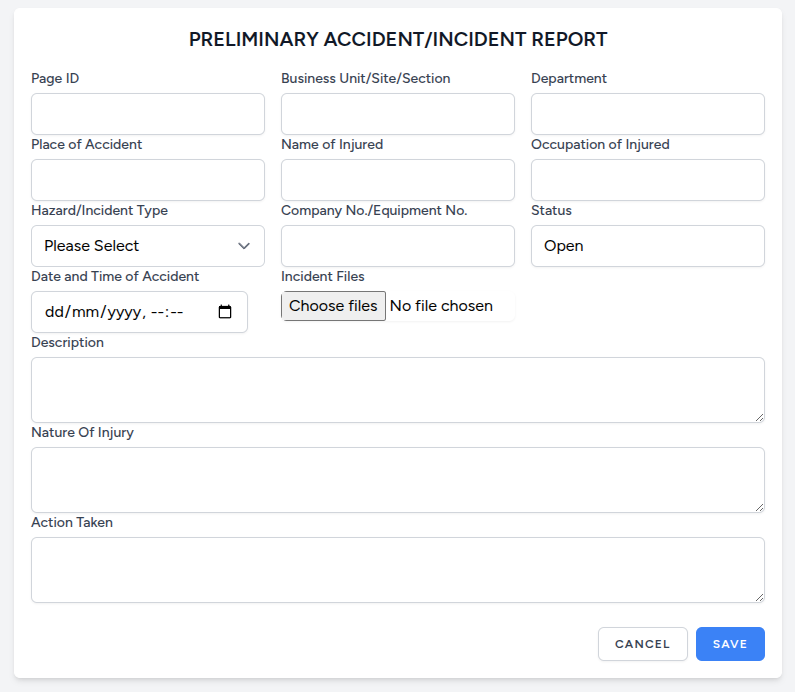Click the 'Status' label
The width and height of the screenshot is (795, 692).
click(551, 210)
